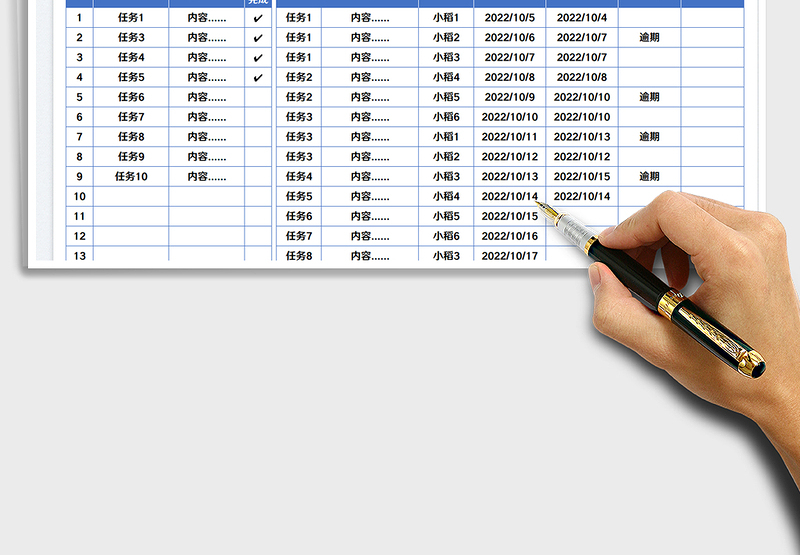
Task: Select the empty status cell after 2022/10/12
Action: point(649,156)
